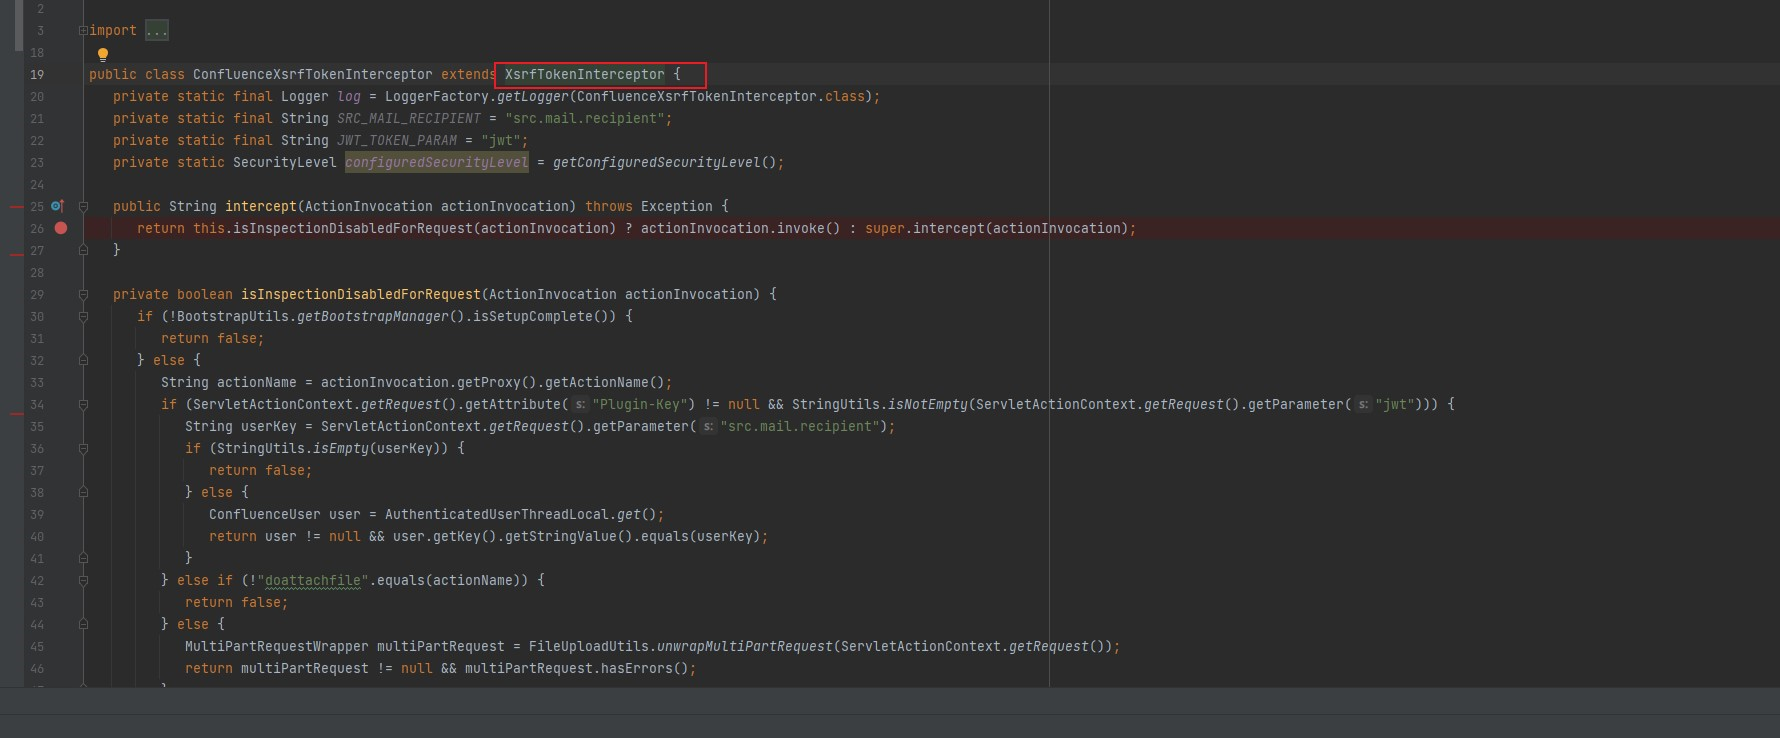Click the highlighted configuredSecurityLevel field
1780x738 pixels.
(x=437, y=162)
